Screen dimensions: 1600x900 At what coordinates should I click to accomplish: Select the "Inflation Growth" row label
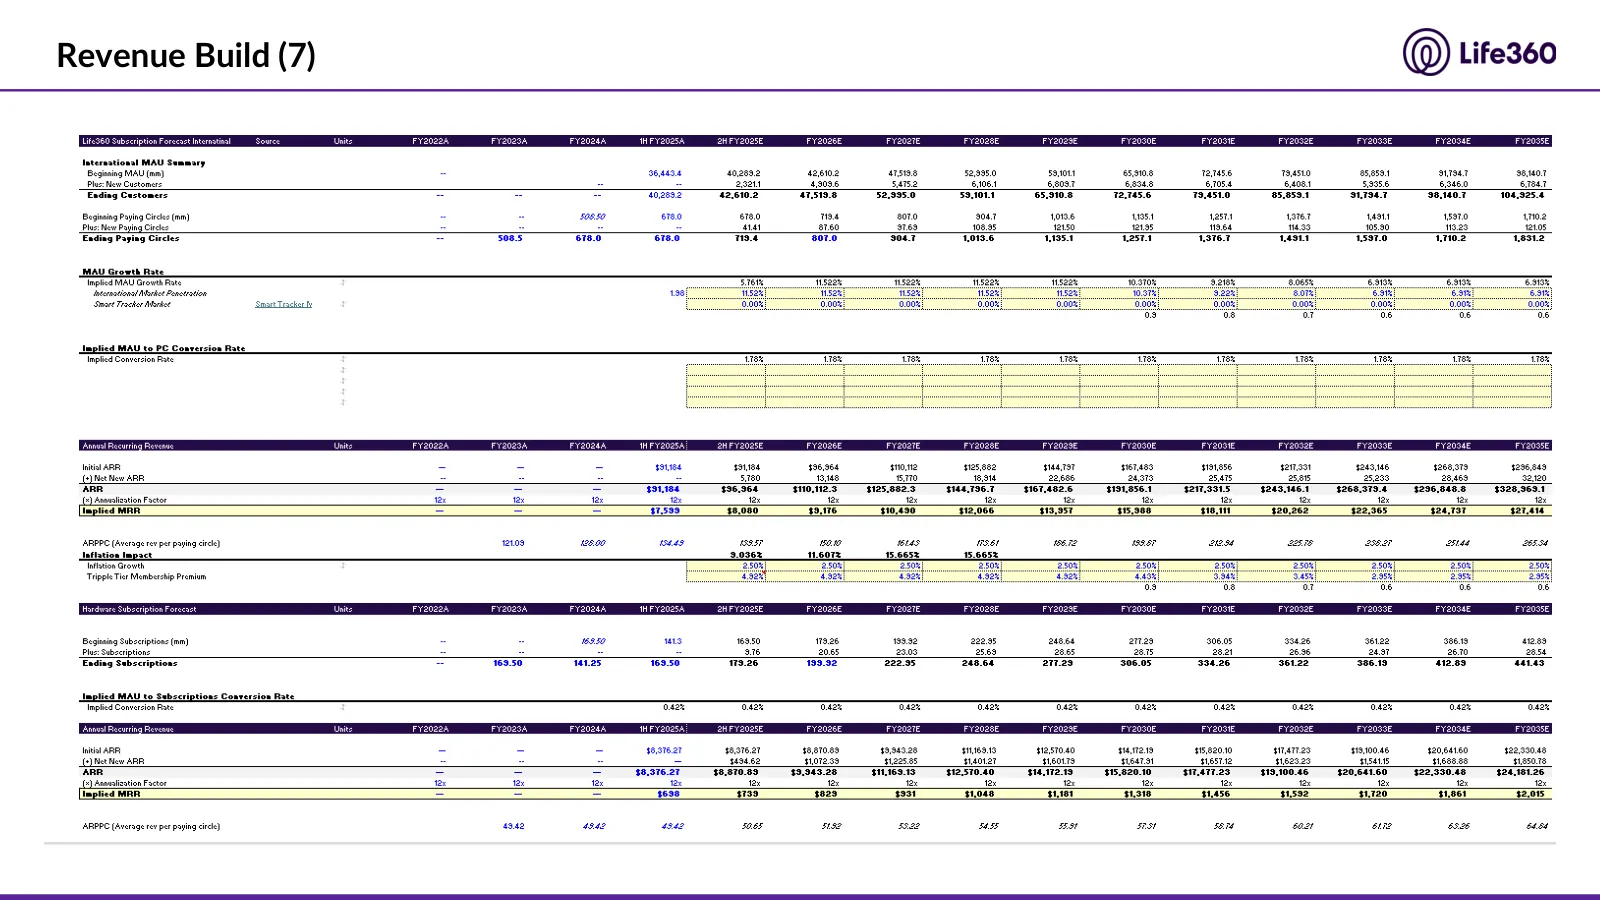pos(116,566)
